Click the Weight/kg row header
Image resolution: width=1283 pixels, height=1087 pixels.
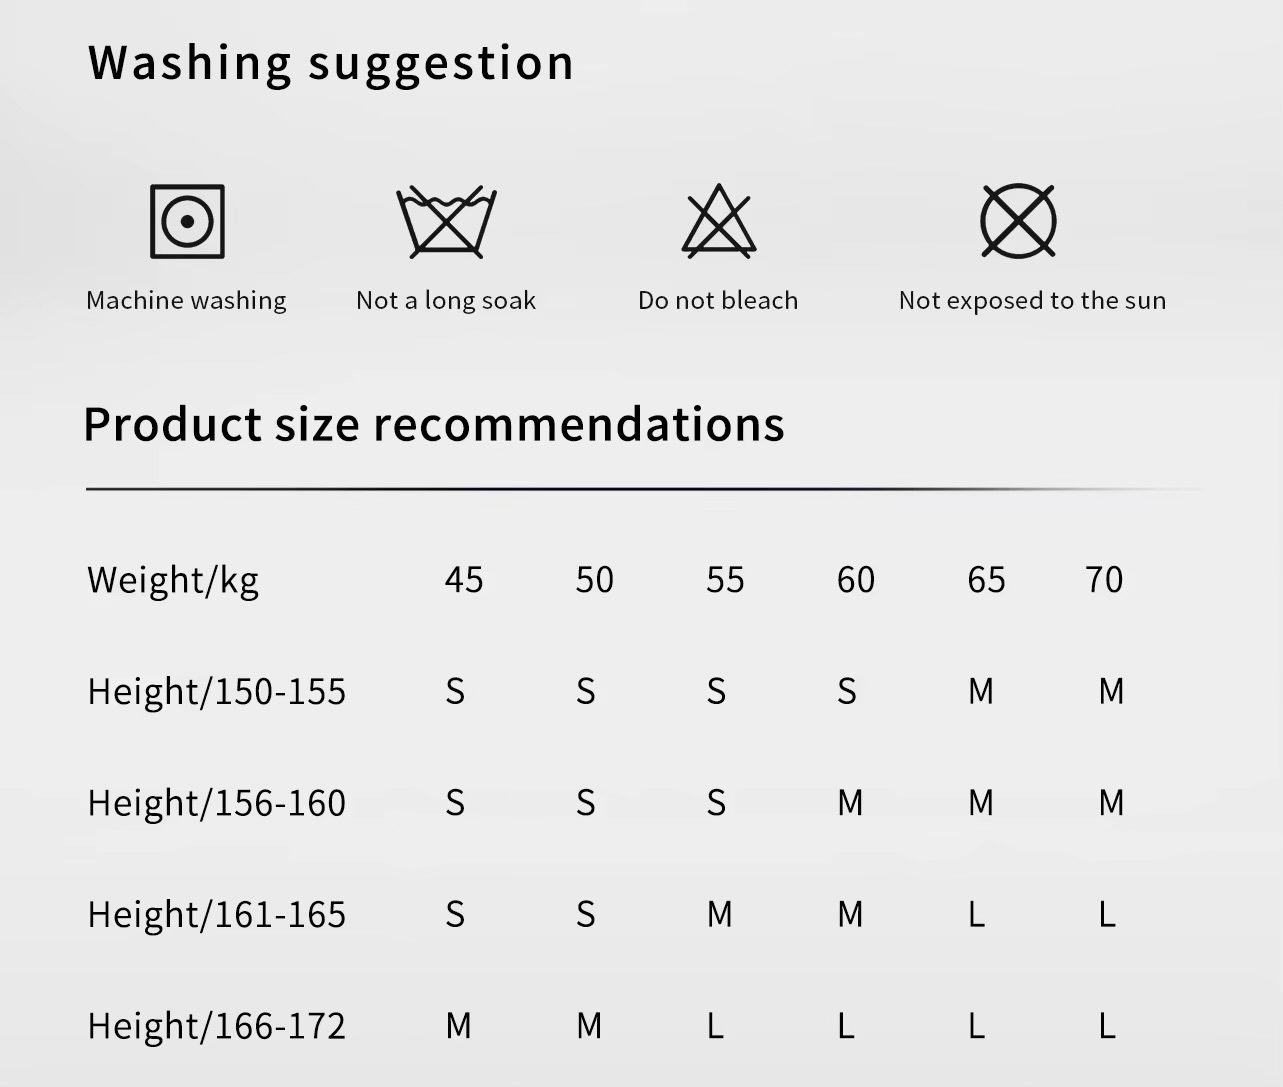pos(173,581)
